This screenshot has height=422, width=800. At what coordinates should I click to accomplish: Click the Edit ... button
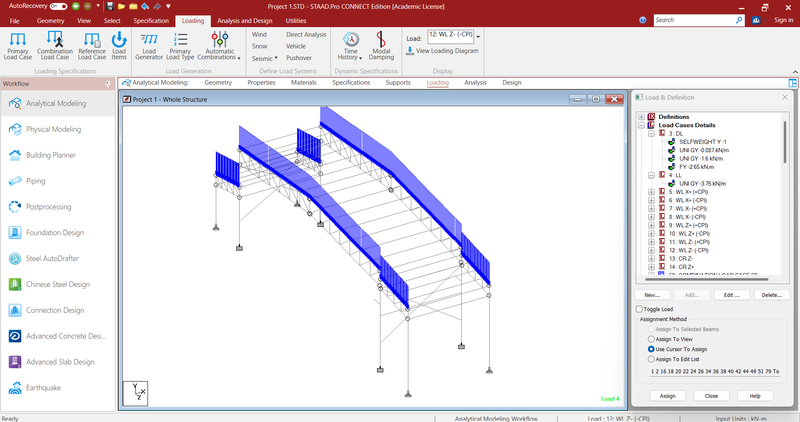coord(732,295)
